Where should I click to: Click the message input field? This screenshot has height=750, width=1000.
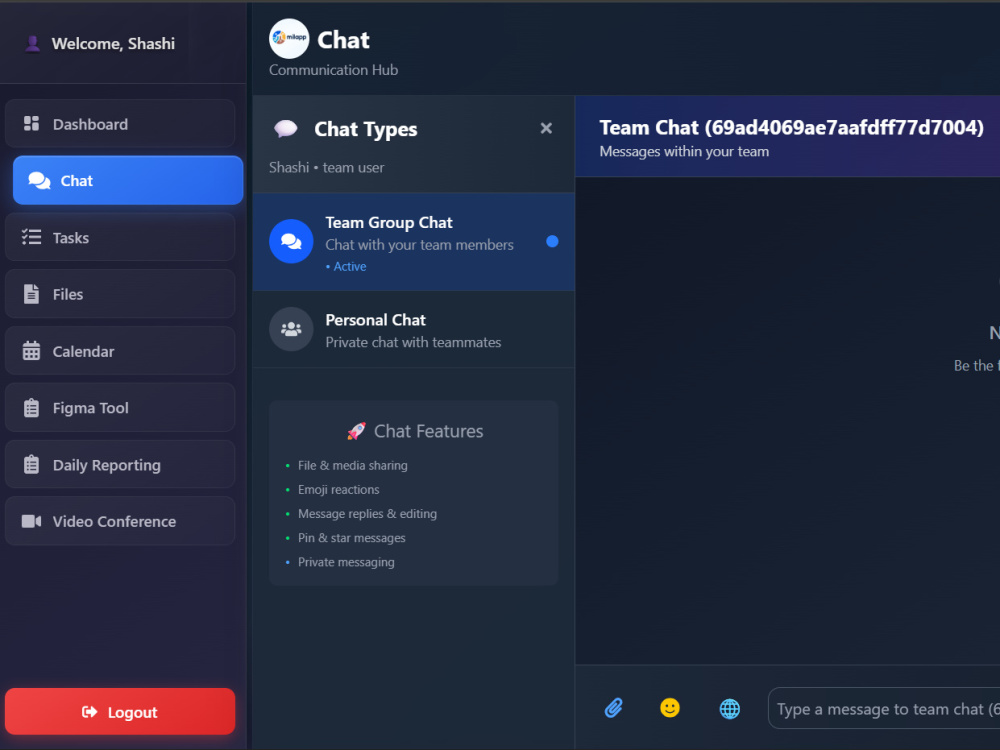884,709
